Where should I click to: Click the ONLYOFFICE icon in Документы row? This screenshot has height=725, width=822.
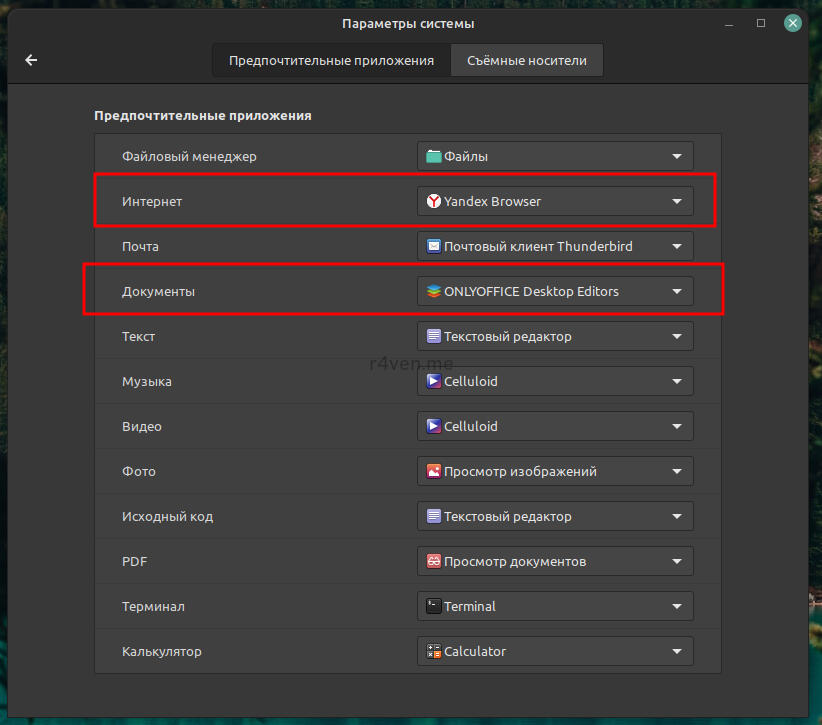click(433, 291)
